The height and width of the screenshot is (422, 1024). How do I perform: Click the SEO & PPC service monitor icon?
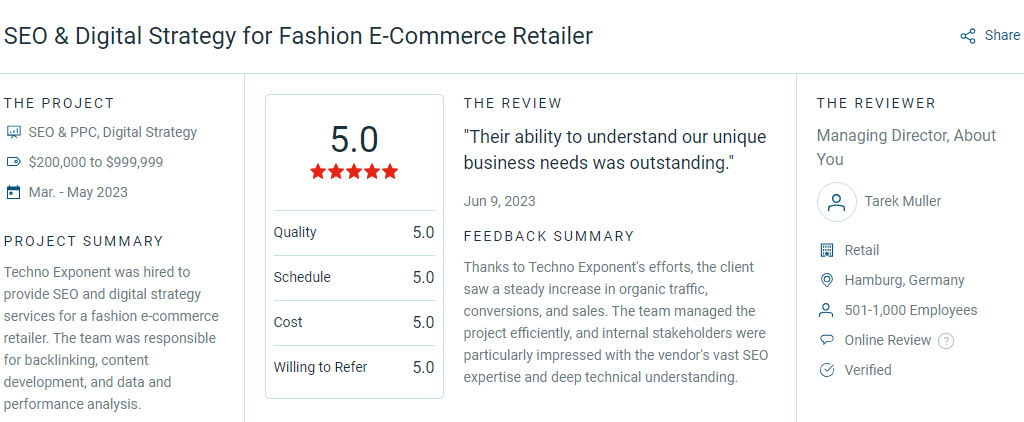pos(14,132)
